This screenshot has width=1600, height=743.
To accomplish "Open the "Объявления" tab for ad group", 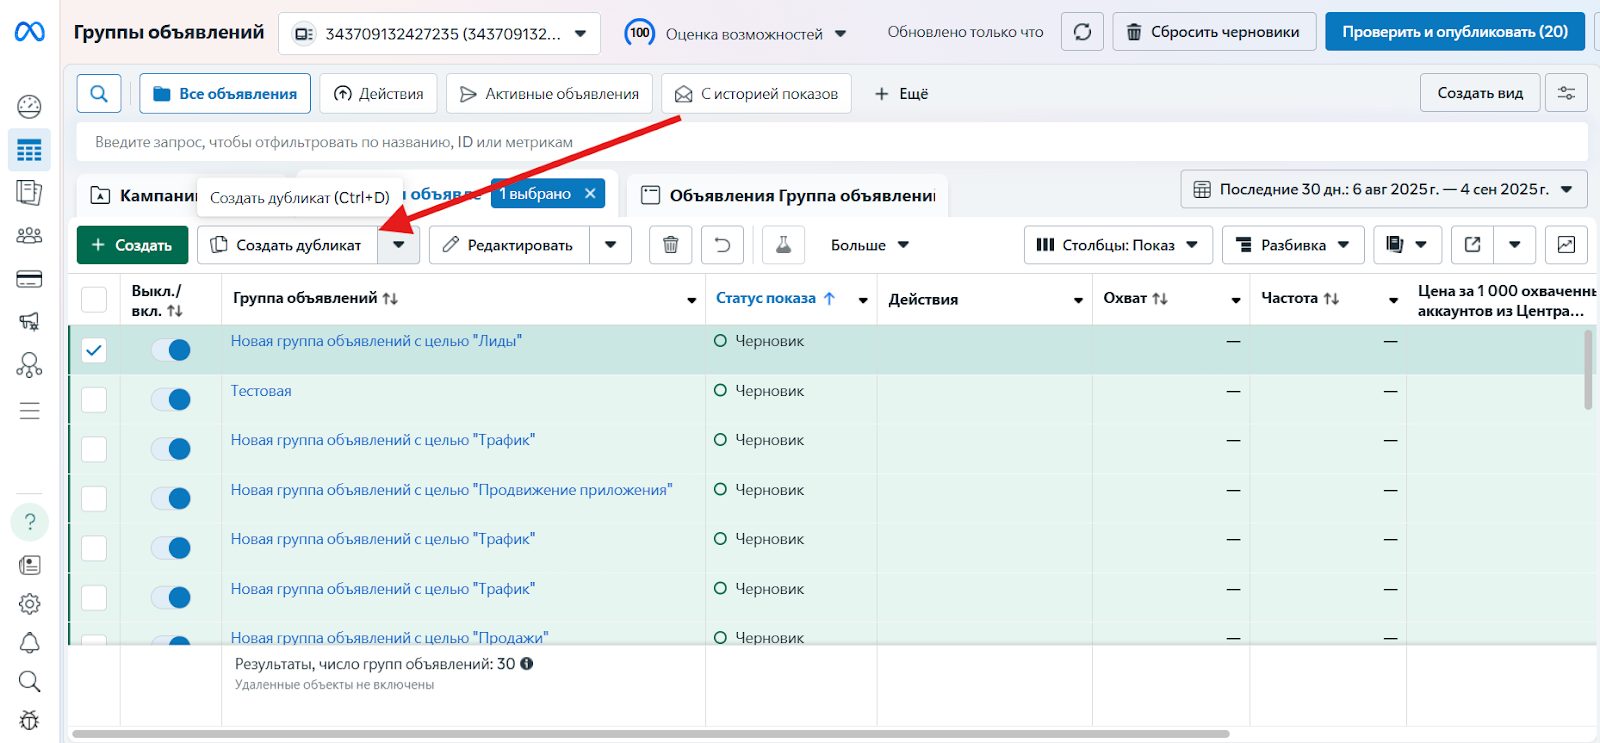I will [788, 196].
